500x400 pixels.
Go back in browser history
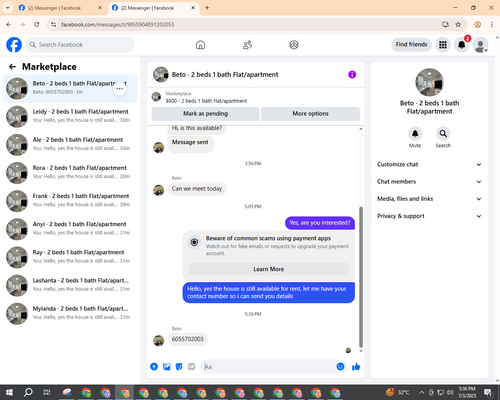pyautogui.click(x=9, y=24)
